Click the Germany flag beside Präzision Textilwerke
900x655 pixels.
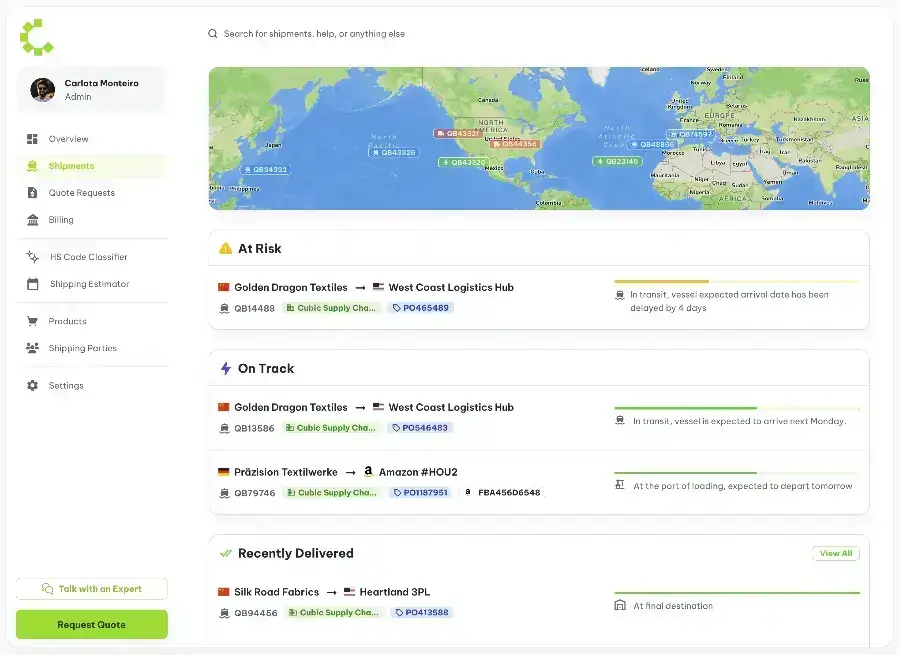click(x=224, y=472)
